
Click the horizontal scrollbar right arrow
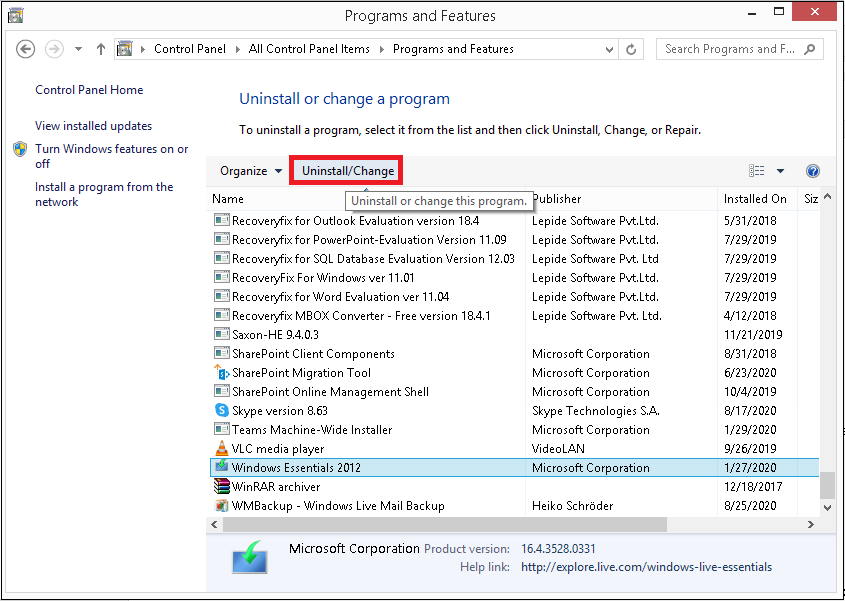(811, 524)
